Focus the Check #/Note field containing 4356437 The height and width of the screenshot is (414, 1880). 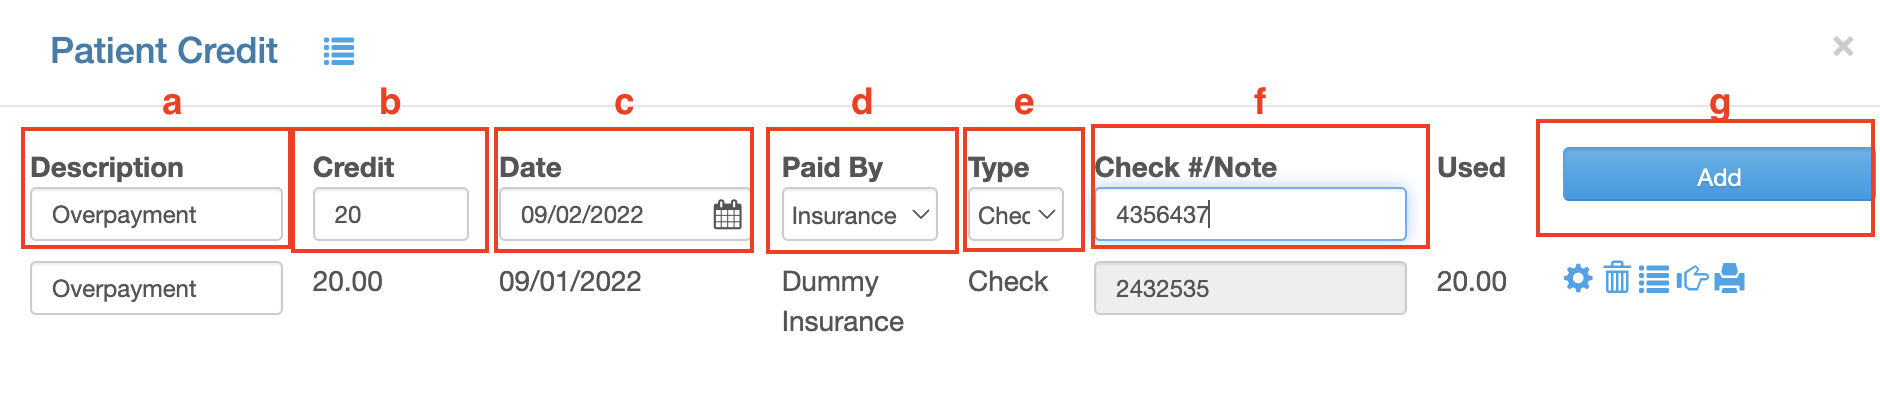pyautogui.click(x=1250, y=214)
